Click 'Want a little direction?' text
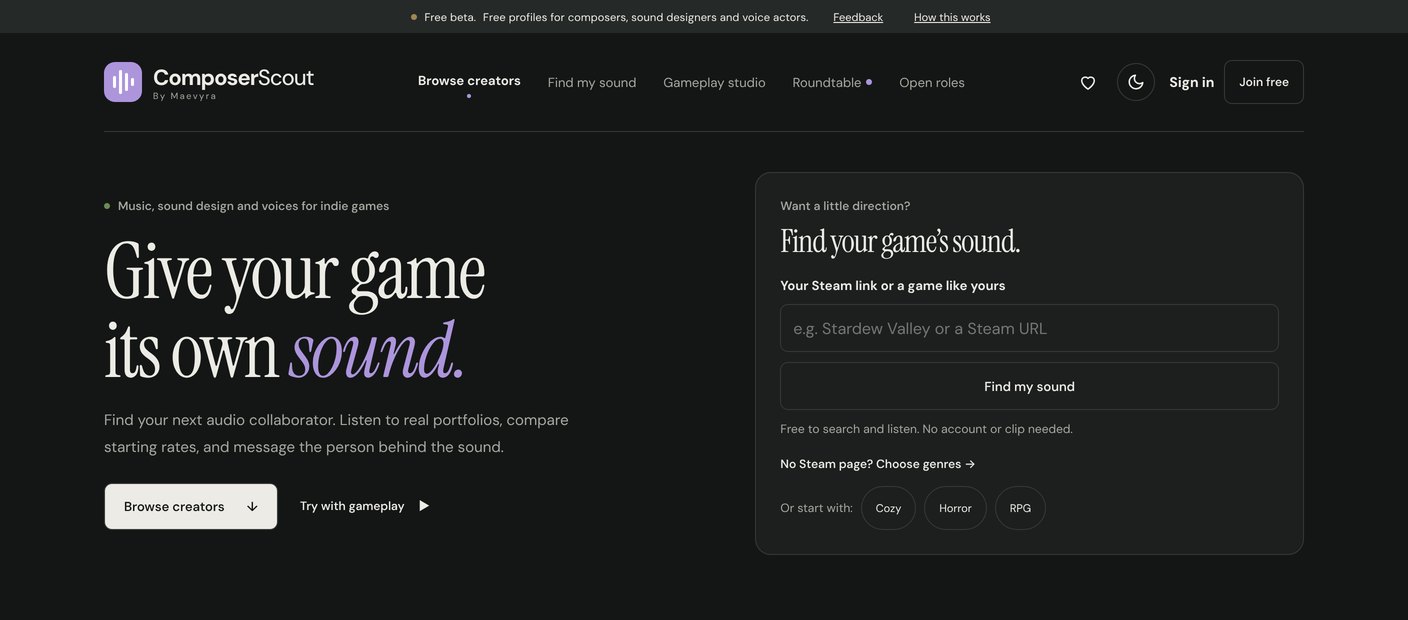Image resolution: width=1408 pixels, height=620 pixels. coord(845,206)
